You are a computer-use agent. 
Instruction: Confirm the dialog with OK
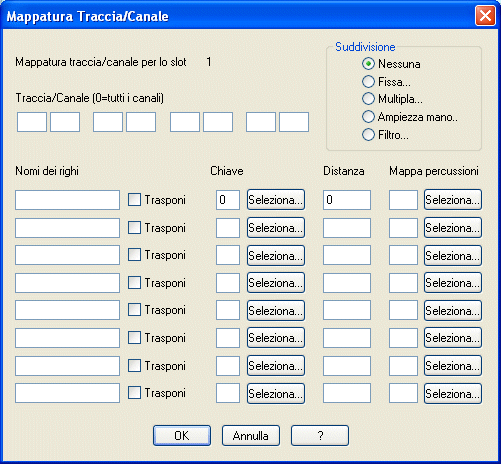click(x=182, y=435)
